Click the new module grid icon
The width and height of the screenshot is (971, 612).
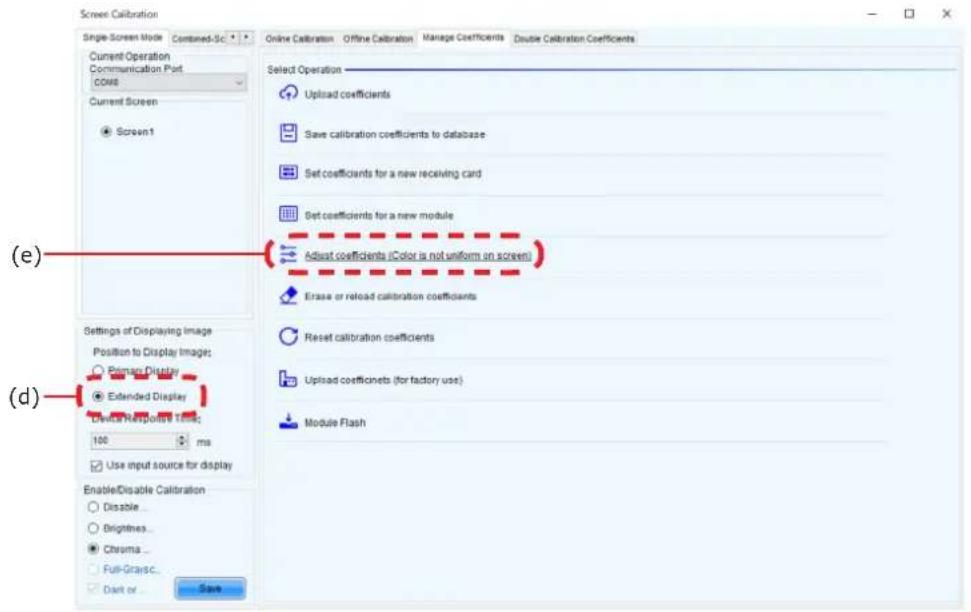pos(288,214)
